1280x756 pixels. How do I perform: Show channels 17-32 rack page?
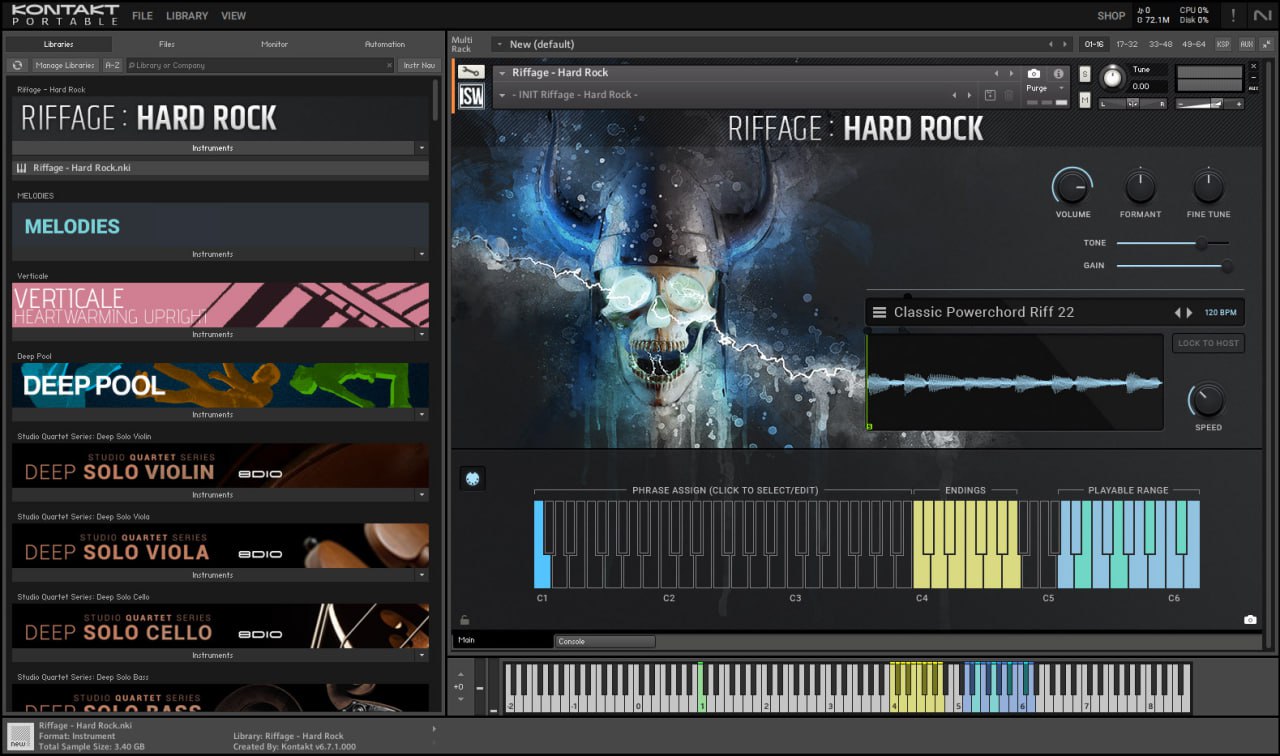(x=1127, y=44)
